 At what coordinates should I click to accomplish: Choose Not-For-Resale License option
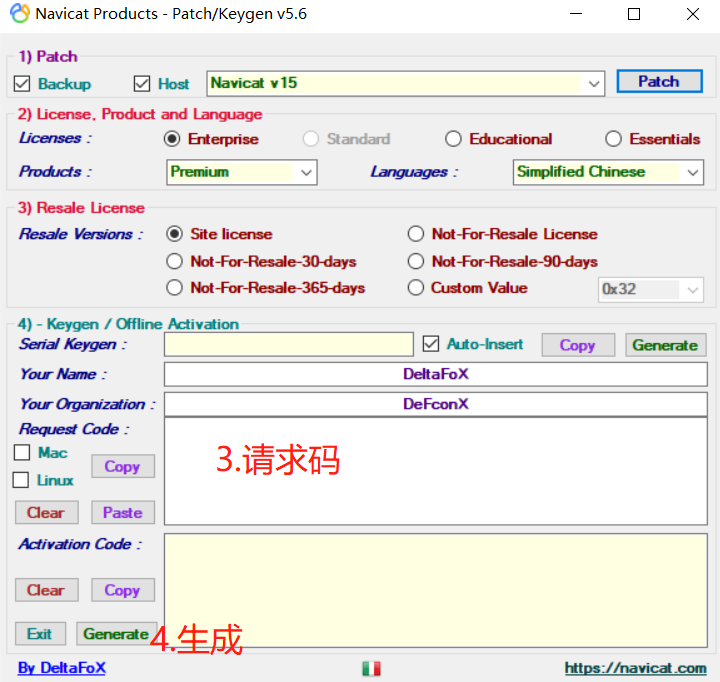click(416, 234)
